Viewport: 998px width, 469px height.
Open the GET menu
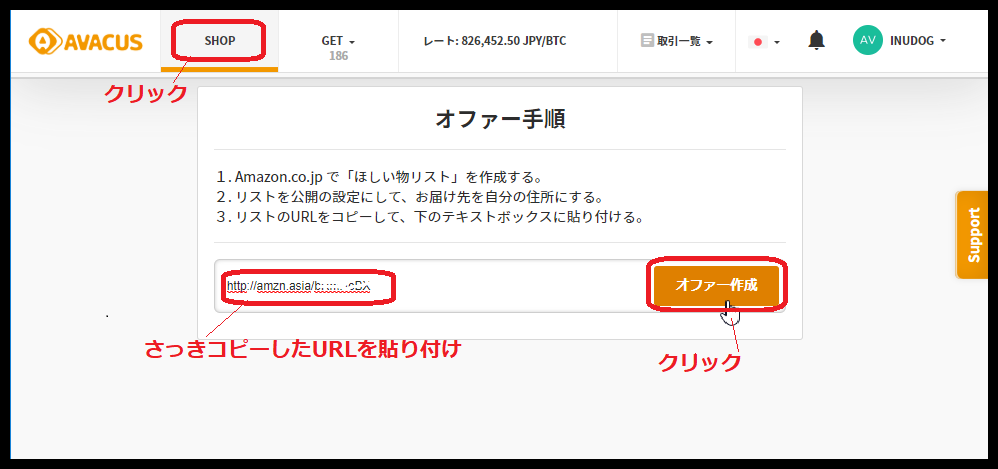pos(333,41)
